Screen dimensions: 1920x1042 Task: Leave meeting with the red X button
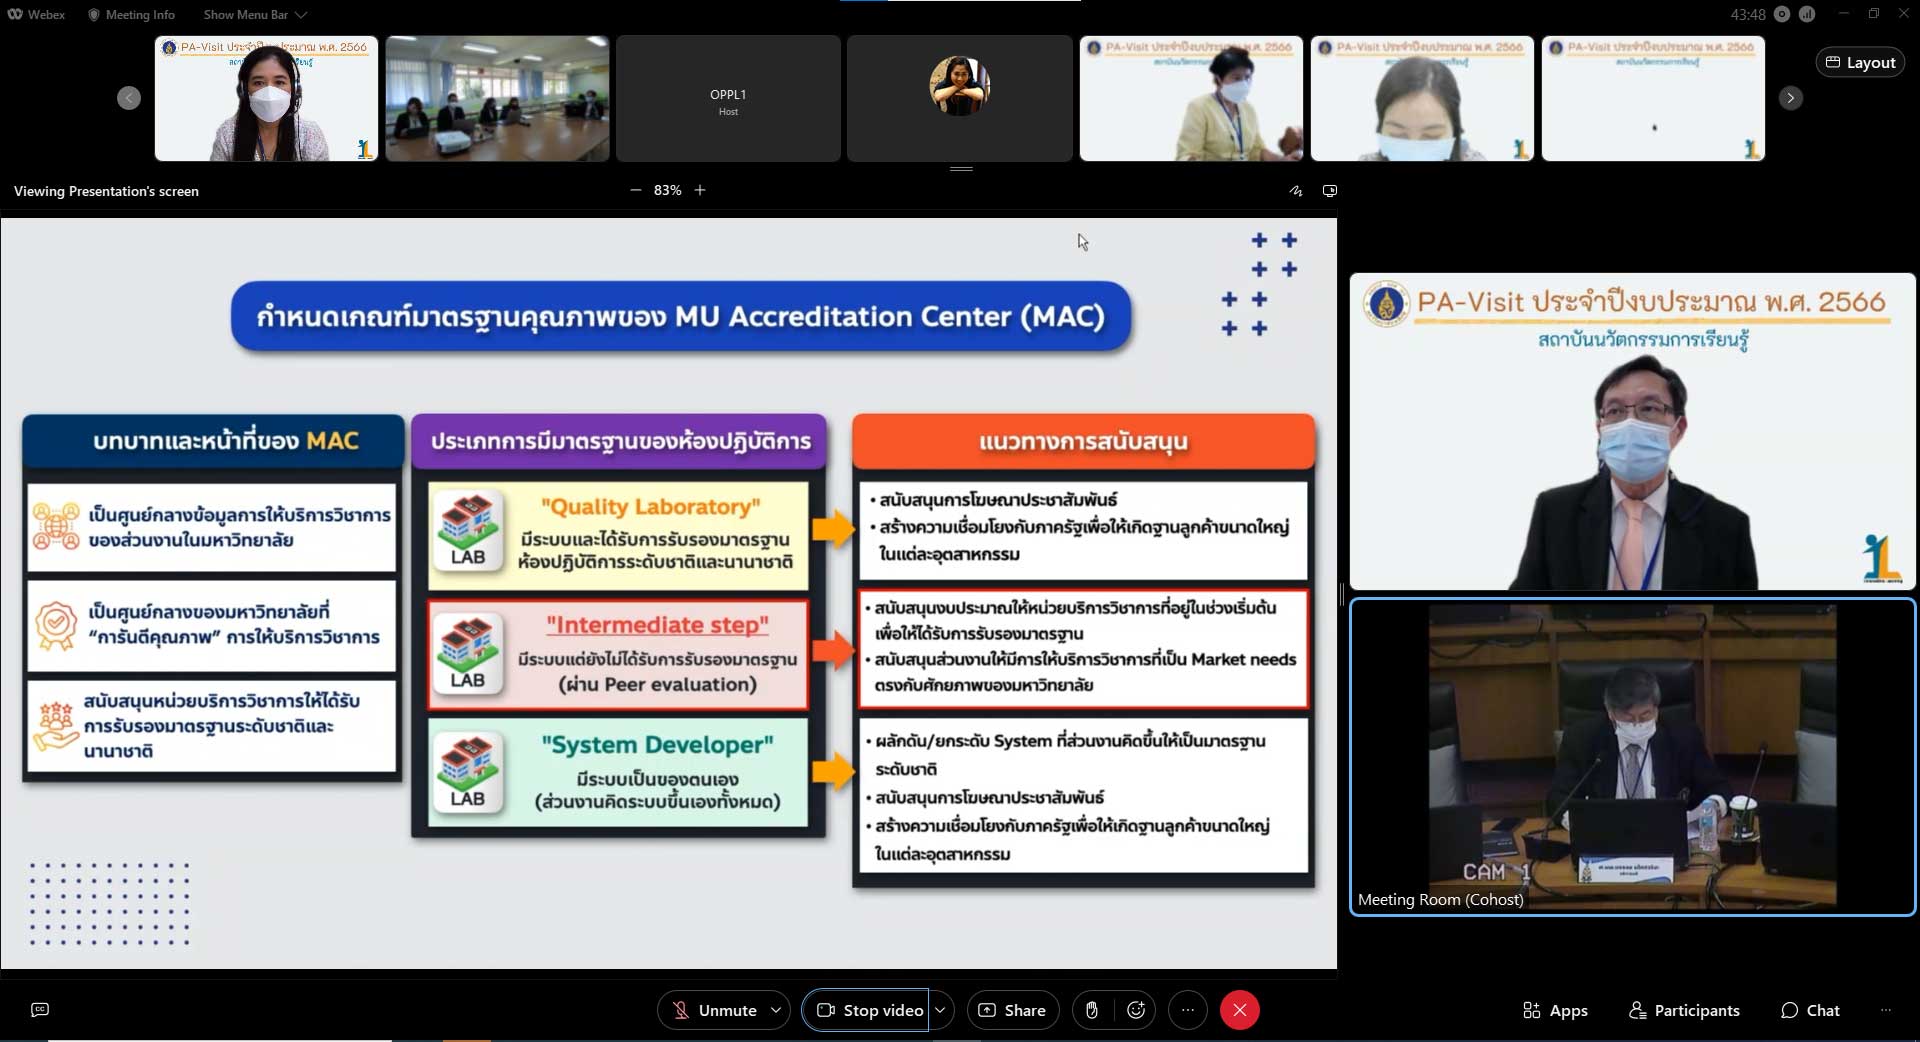pos(1239,1010)
